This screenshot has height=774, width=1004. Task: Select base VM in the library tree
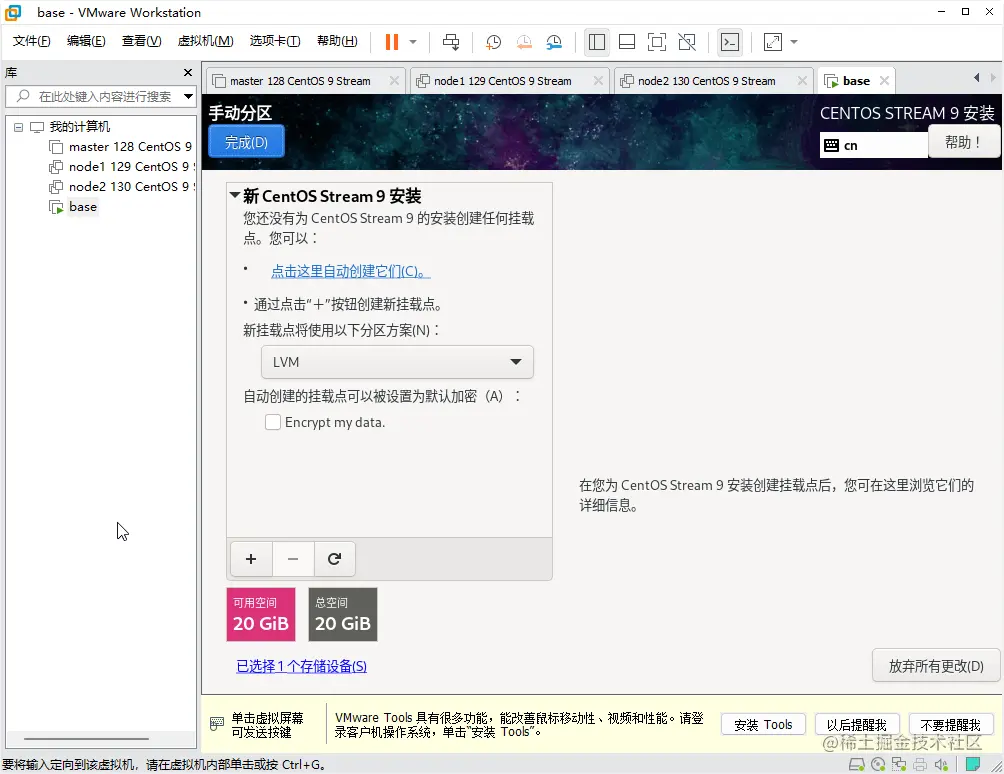coord(83,207)
